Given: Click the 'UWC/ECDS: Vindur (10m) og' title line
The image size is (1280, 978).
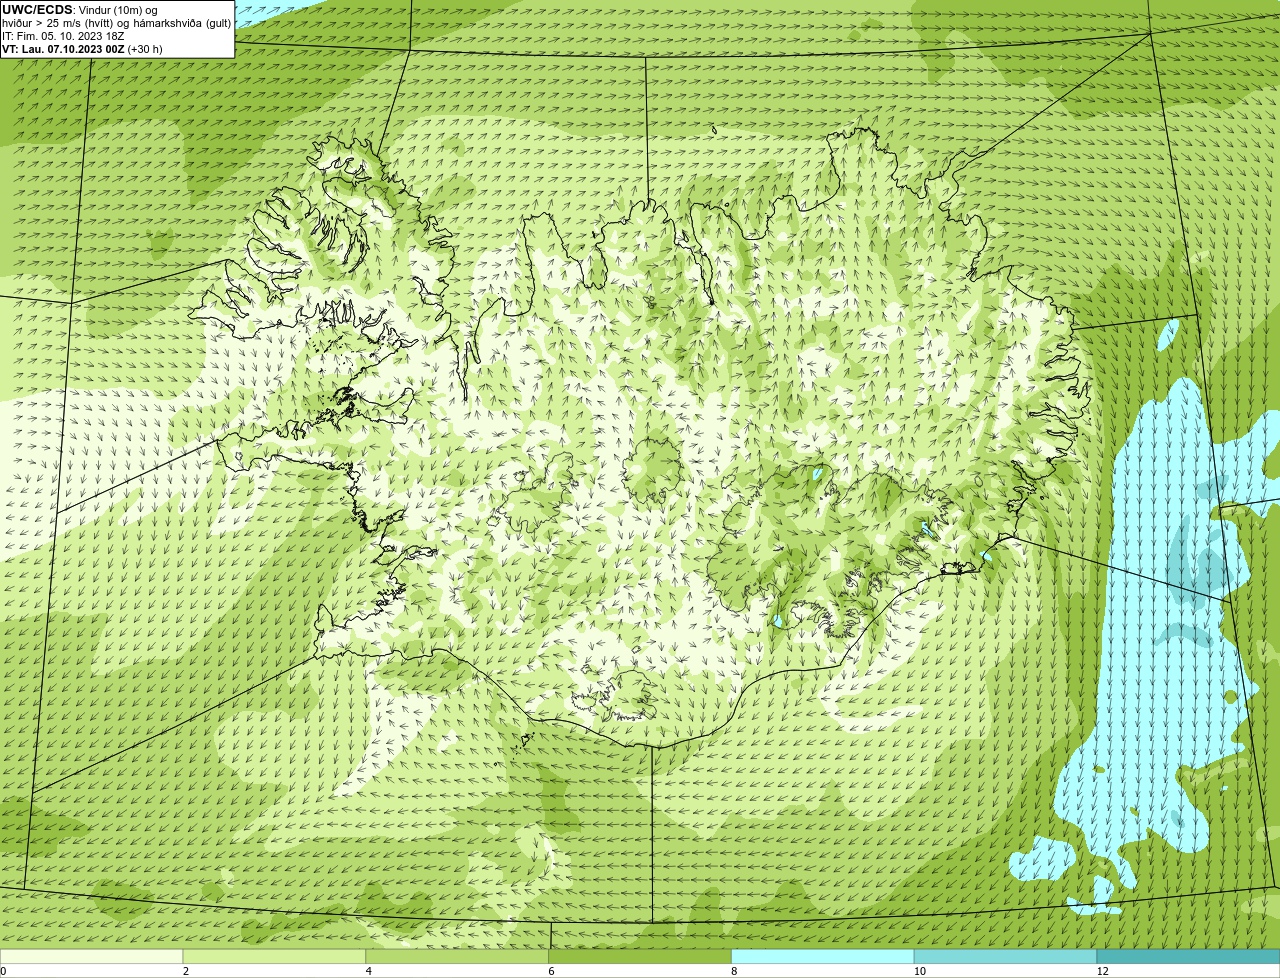Looking at the screenshot, I should tap(80, 10).
